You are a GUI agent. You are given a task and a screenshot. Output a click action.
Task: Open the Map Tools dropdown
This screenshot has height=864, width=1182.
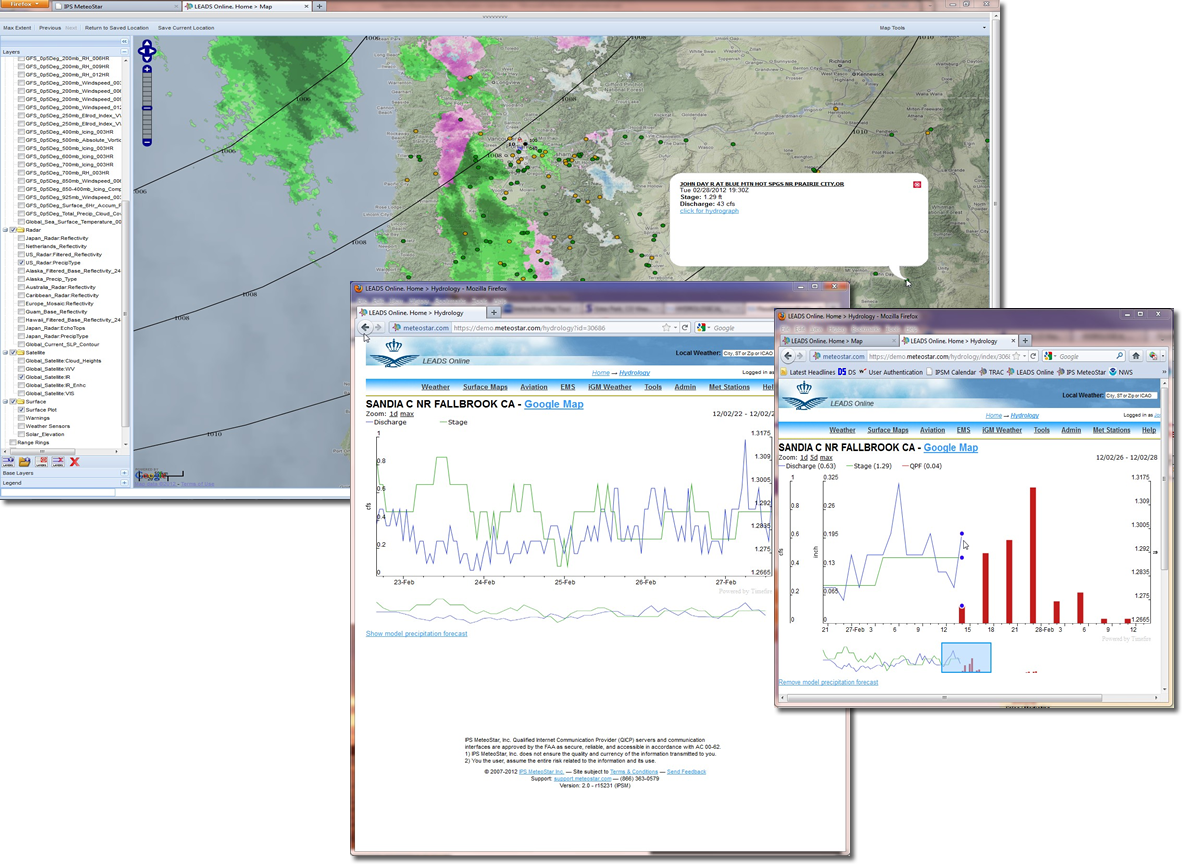click(x=932, y=28)
